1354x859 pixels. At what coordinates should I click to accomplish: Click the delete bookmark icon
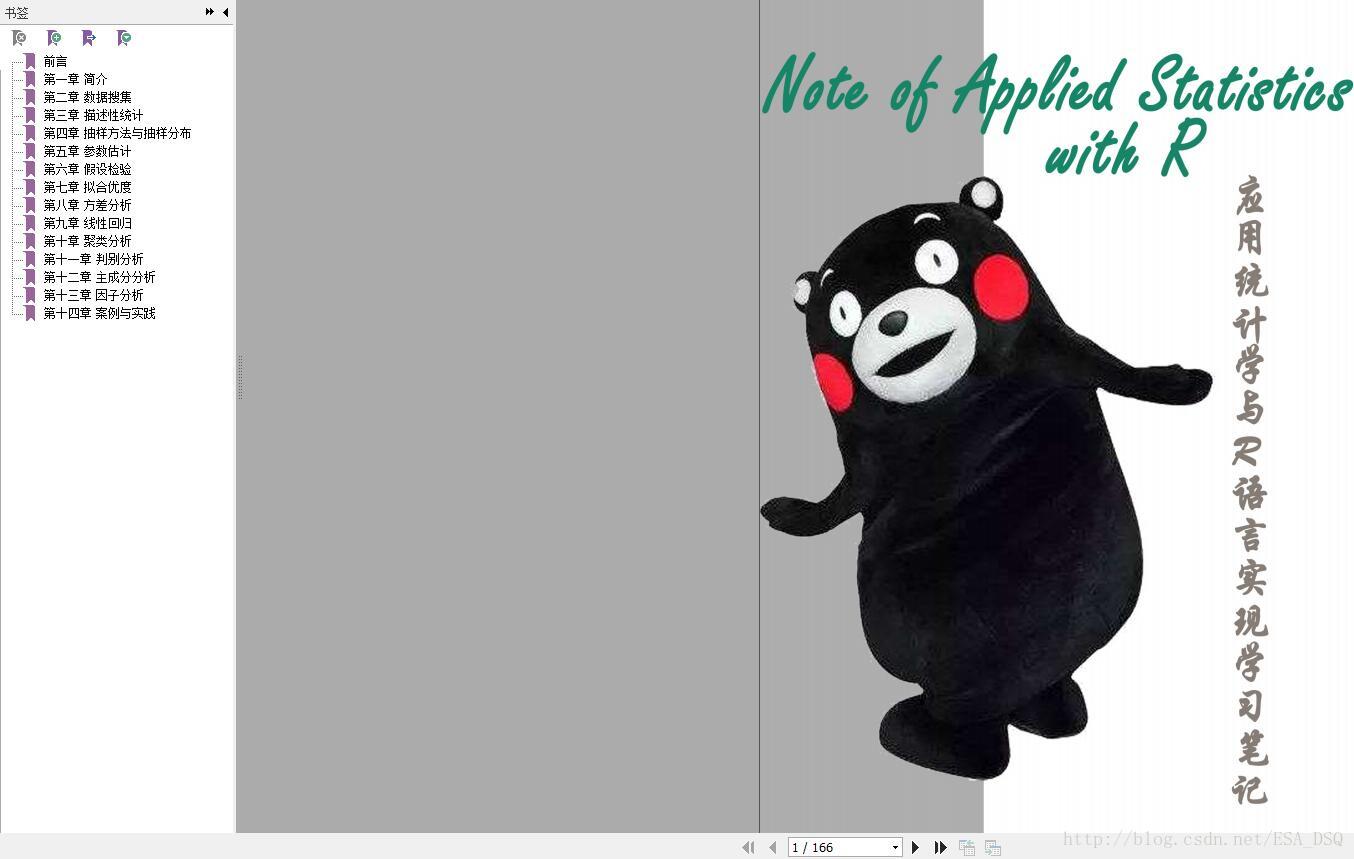pos(19,38)
